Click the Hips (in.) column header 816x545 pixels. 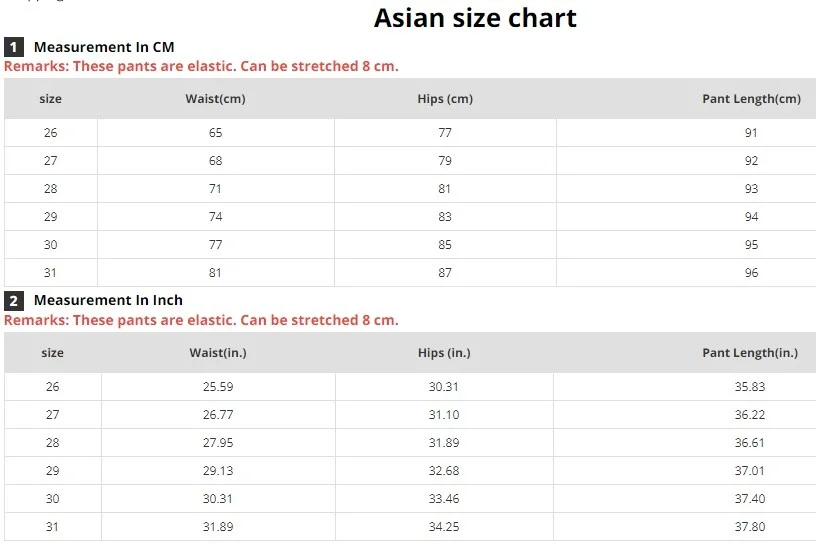pos(444,353)
